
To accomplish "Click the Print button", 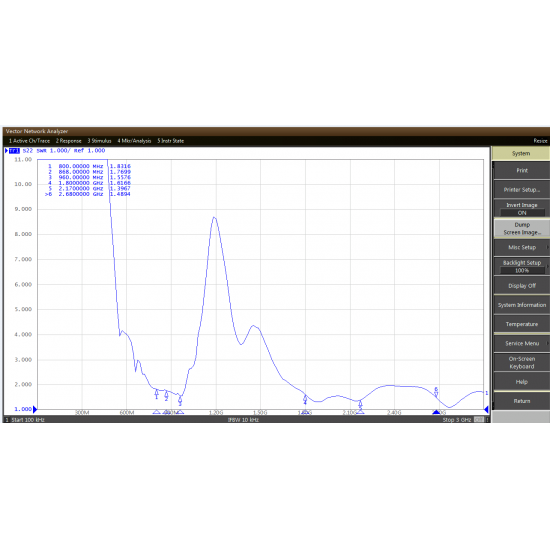I will [522, 170].
